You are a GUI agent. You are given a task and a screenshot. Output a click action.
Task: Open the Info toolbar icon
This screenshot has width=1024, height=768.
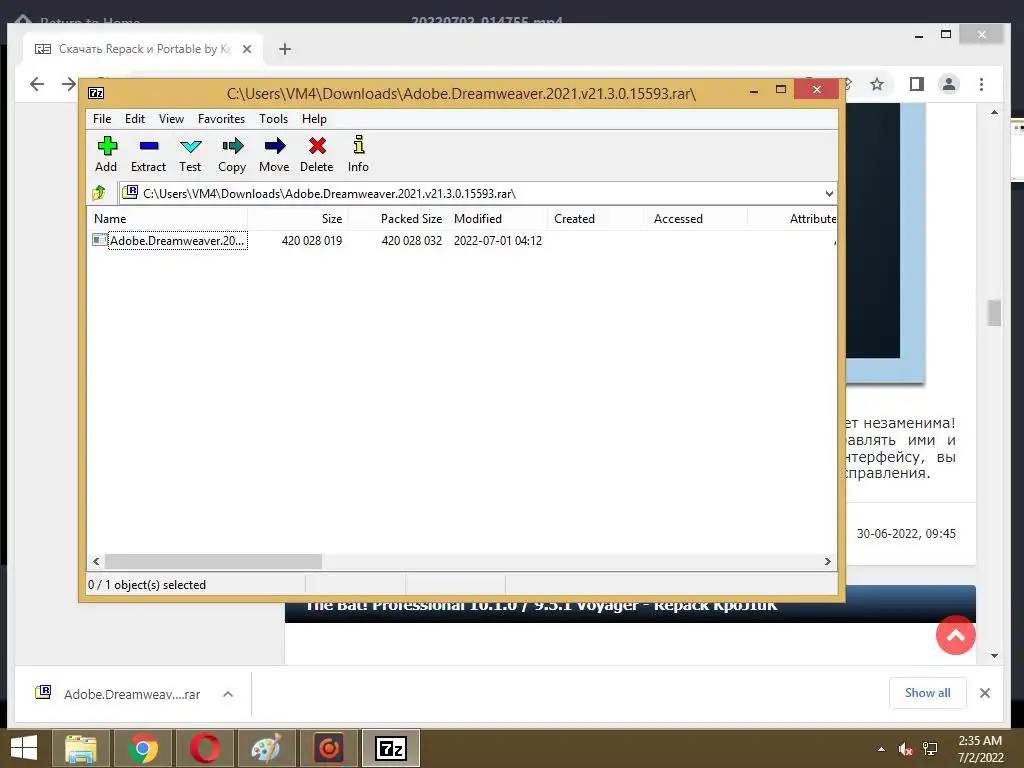coord(359,145)
